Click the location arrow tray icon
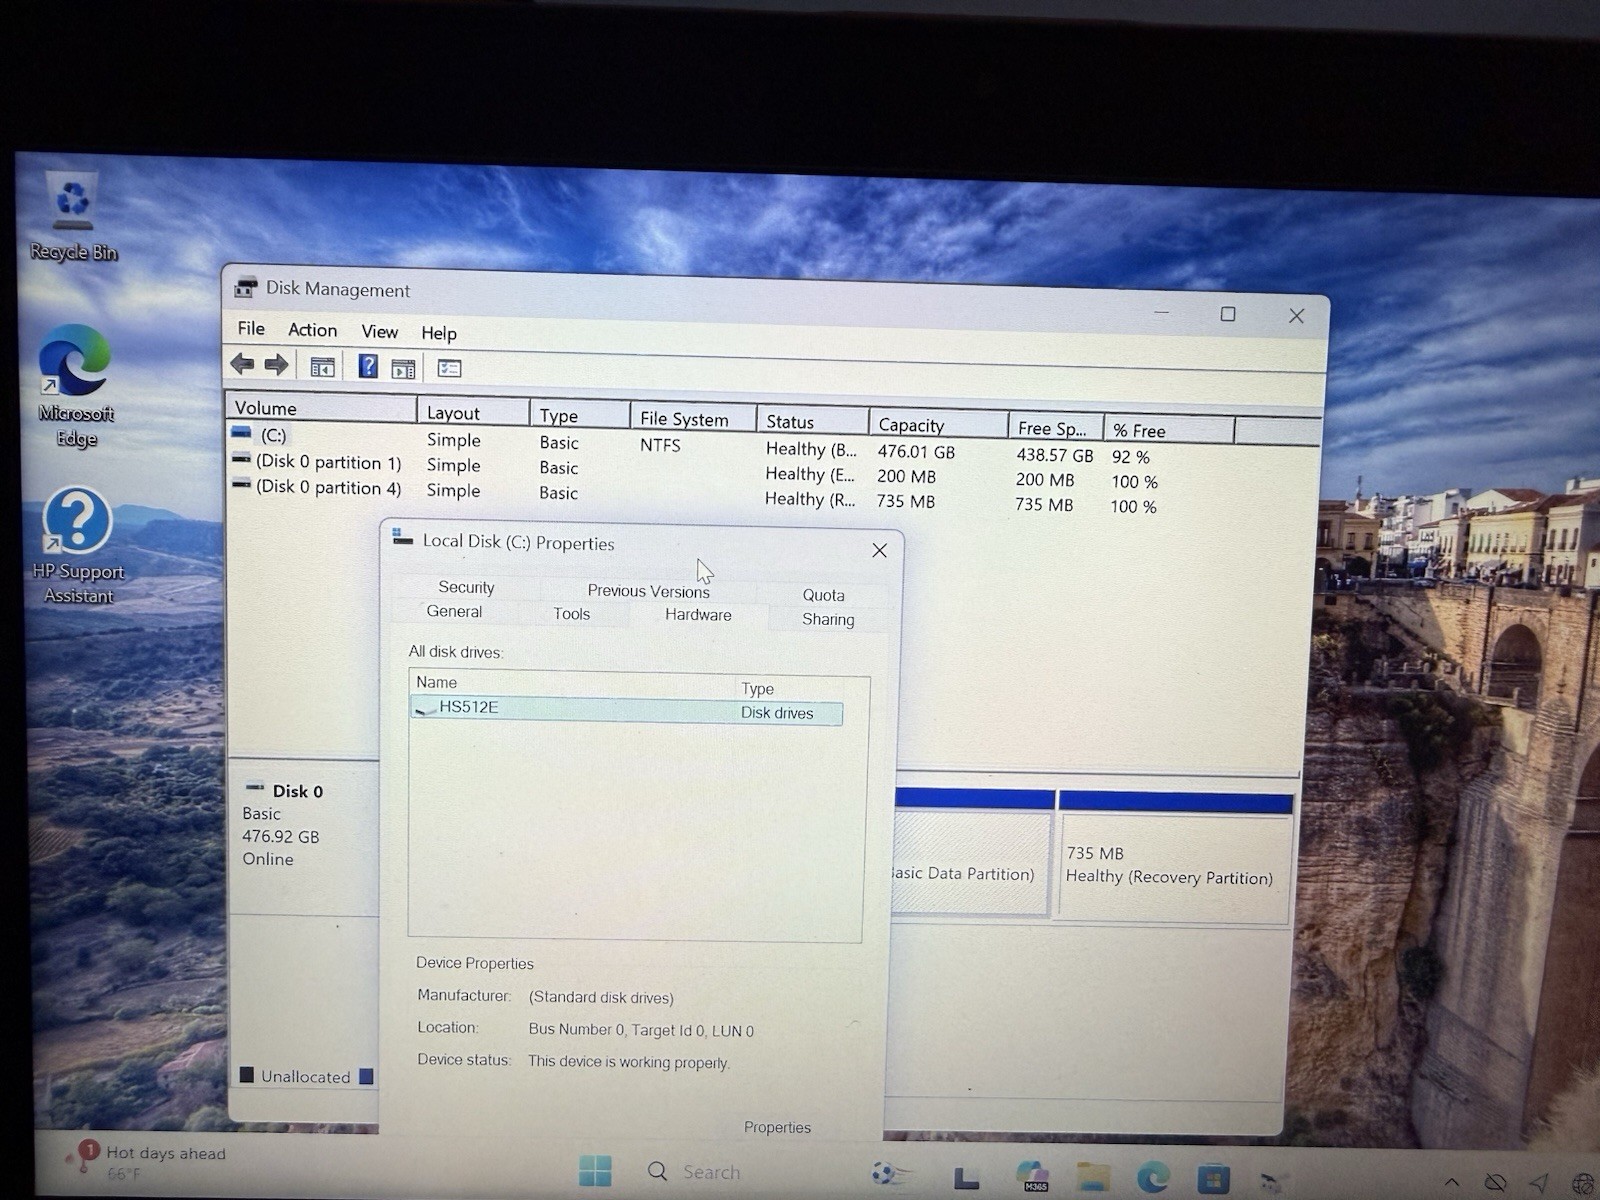1600x1200 pixels. [x=1539, y=1184]
